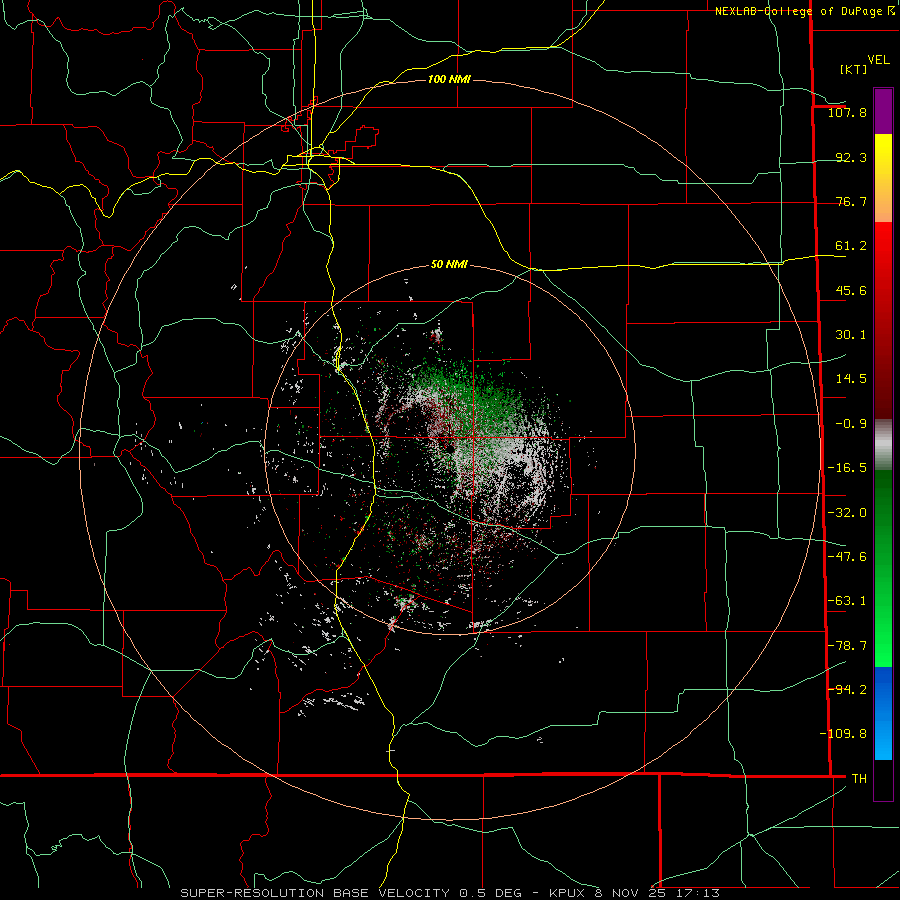Click the 100 NMI range ring label

449,79
